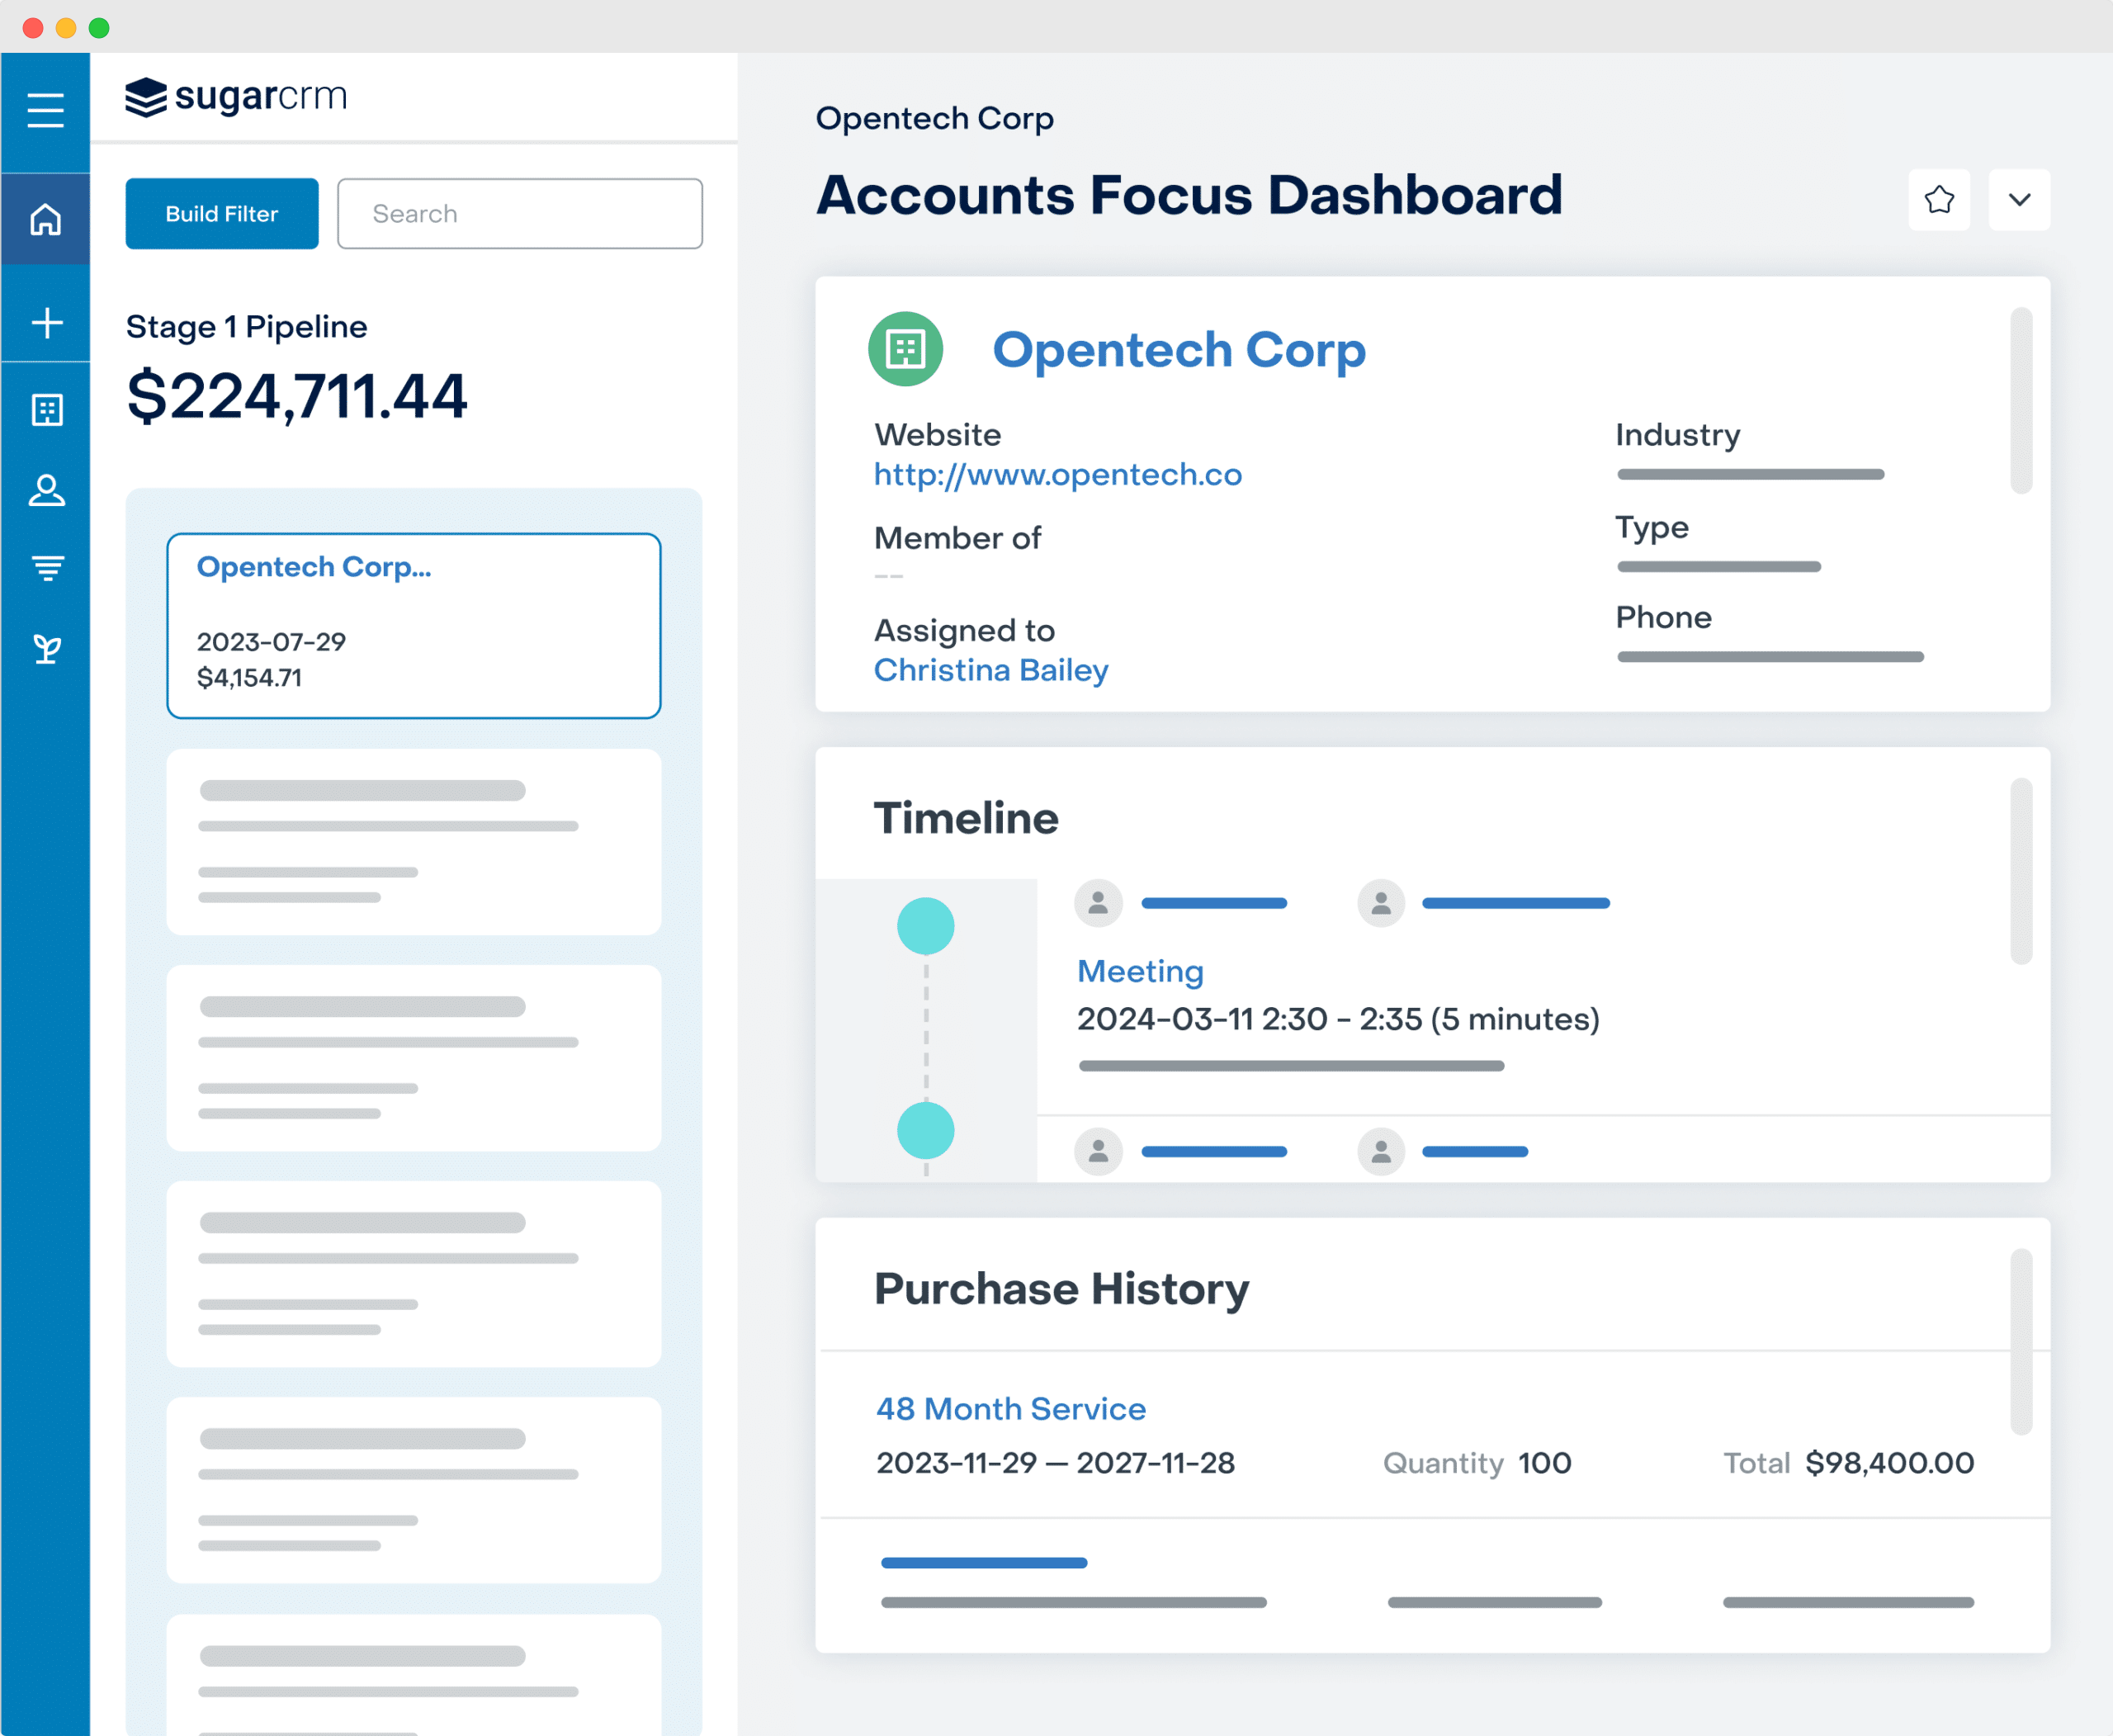Open the Opentech Corp... pipeline card
The width and height of the screenshot is (2113, 1736).
click(414, 626)
